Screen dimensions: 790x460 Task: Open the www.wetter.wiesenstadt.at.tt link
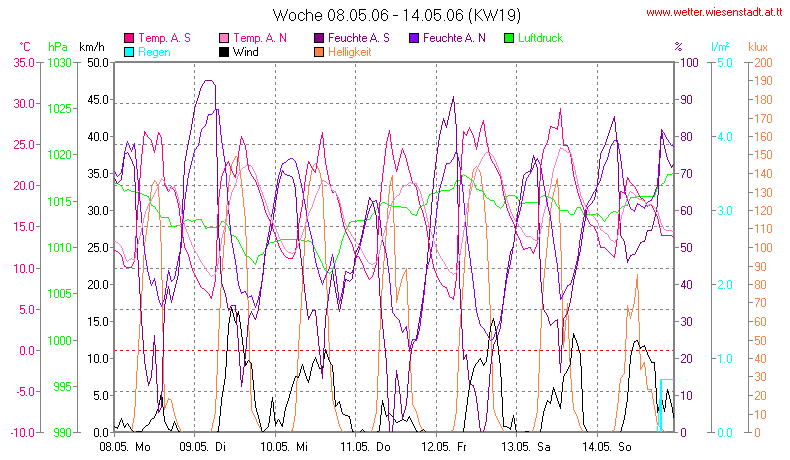[x=714, y=13]
